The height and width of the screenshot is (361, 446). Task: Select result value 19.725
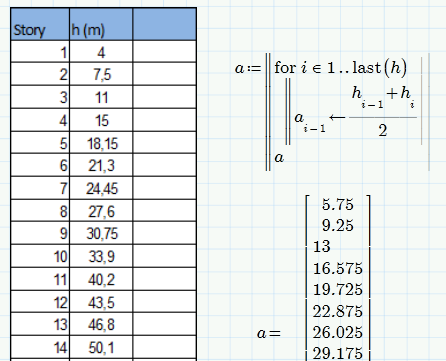pyautogui.click(x=338, y=289)
